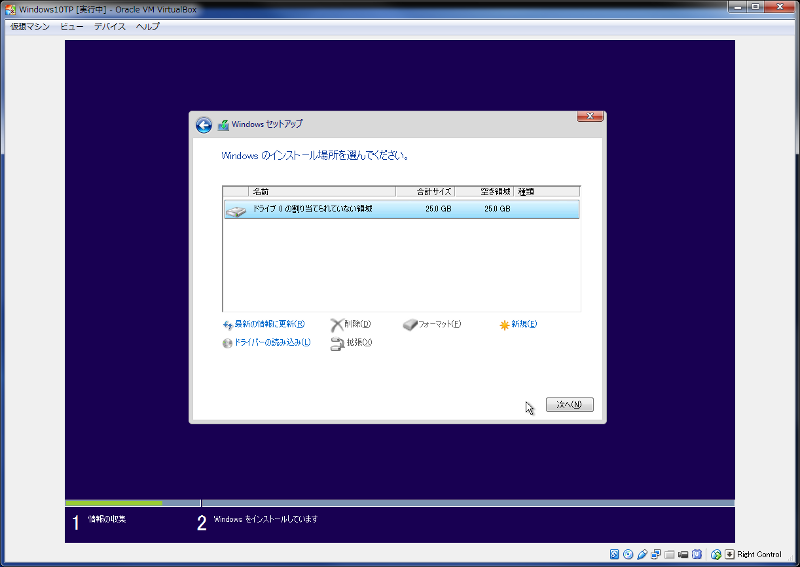Image resolution: width=800 pixels, height=567 pixels.
Task: Open the ビュー menu
Action: [x=71, y=27]
